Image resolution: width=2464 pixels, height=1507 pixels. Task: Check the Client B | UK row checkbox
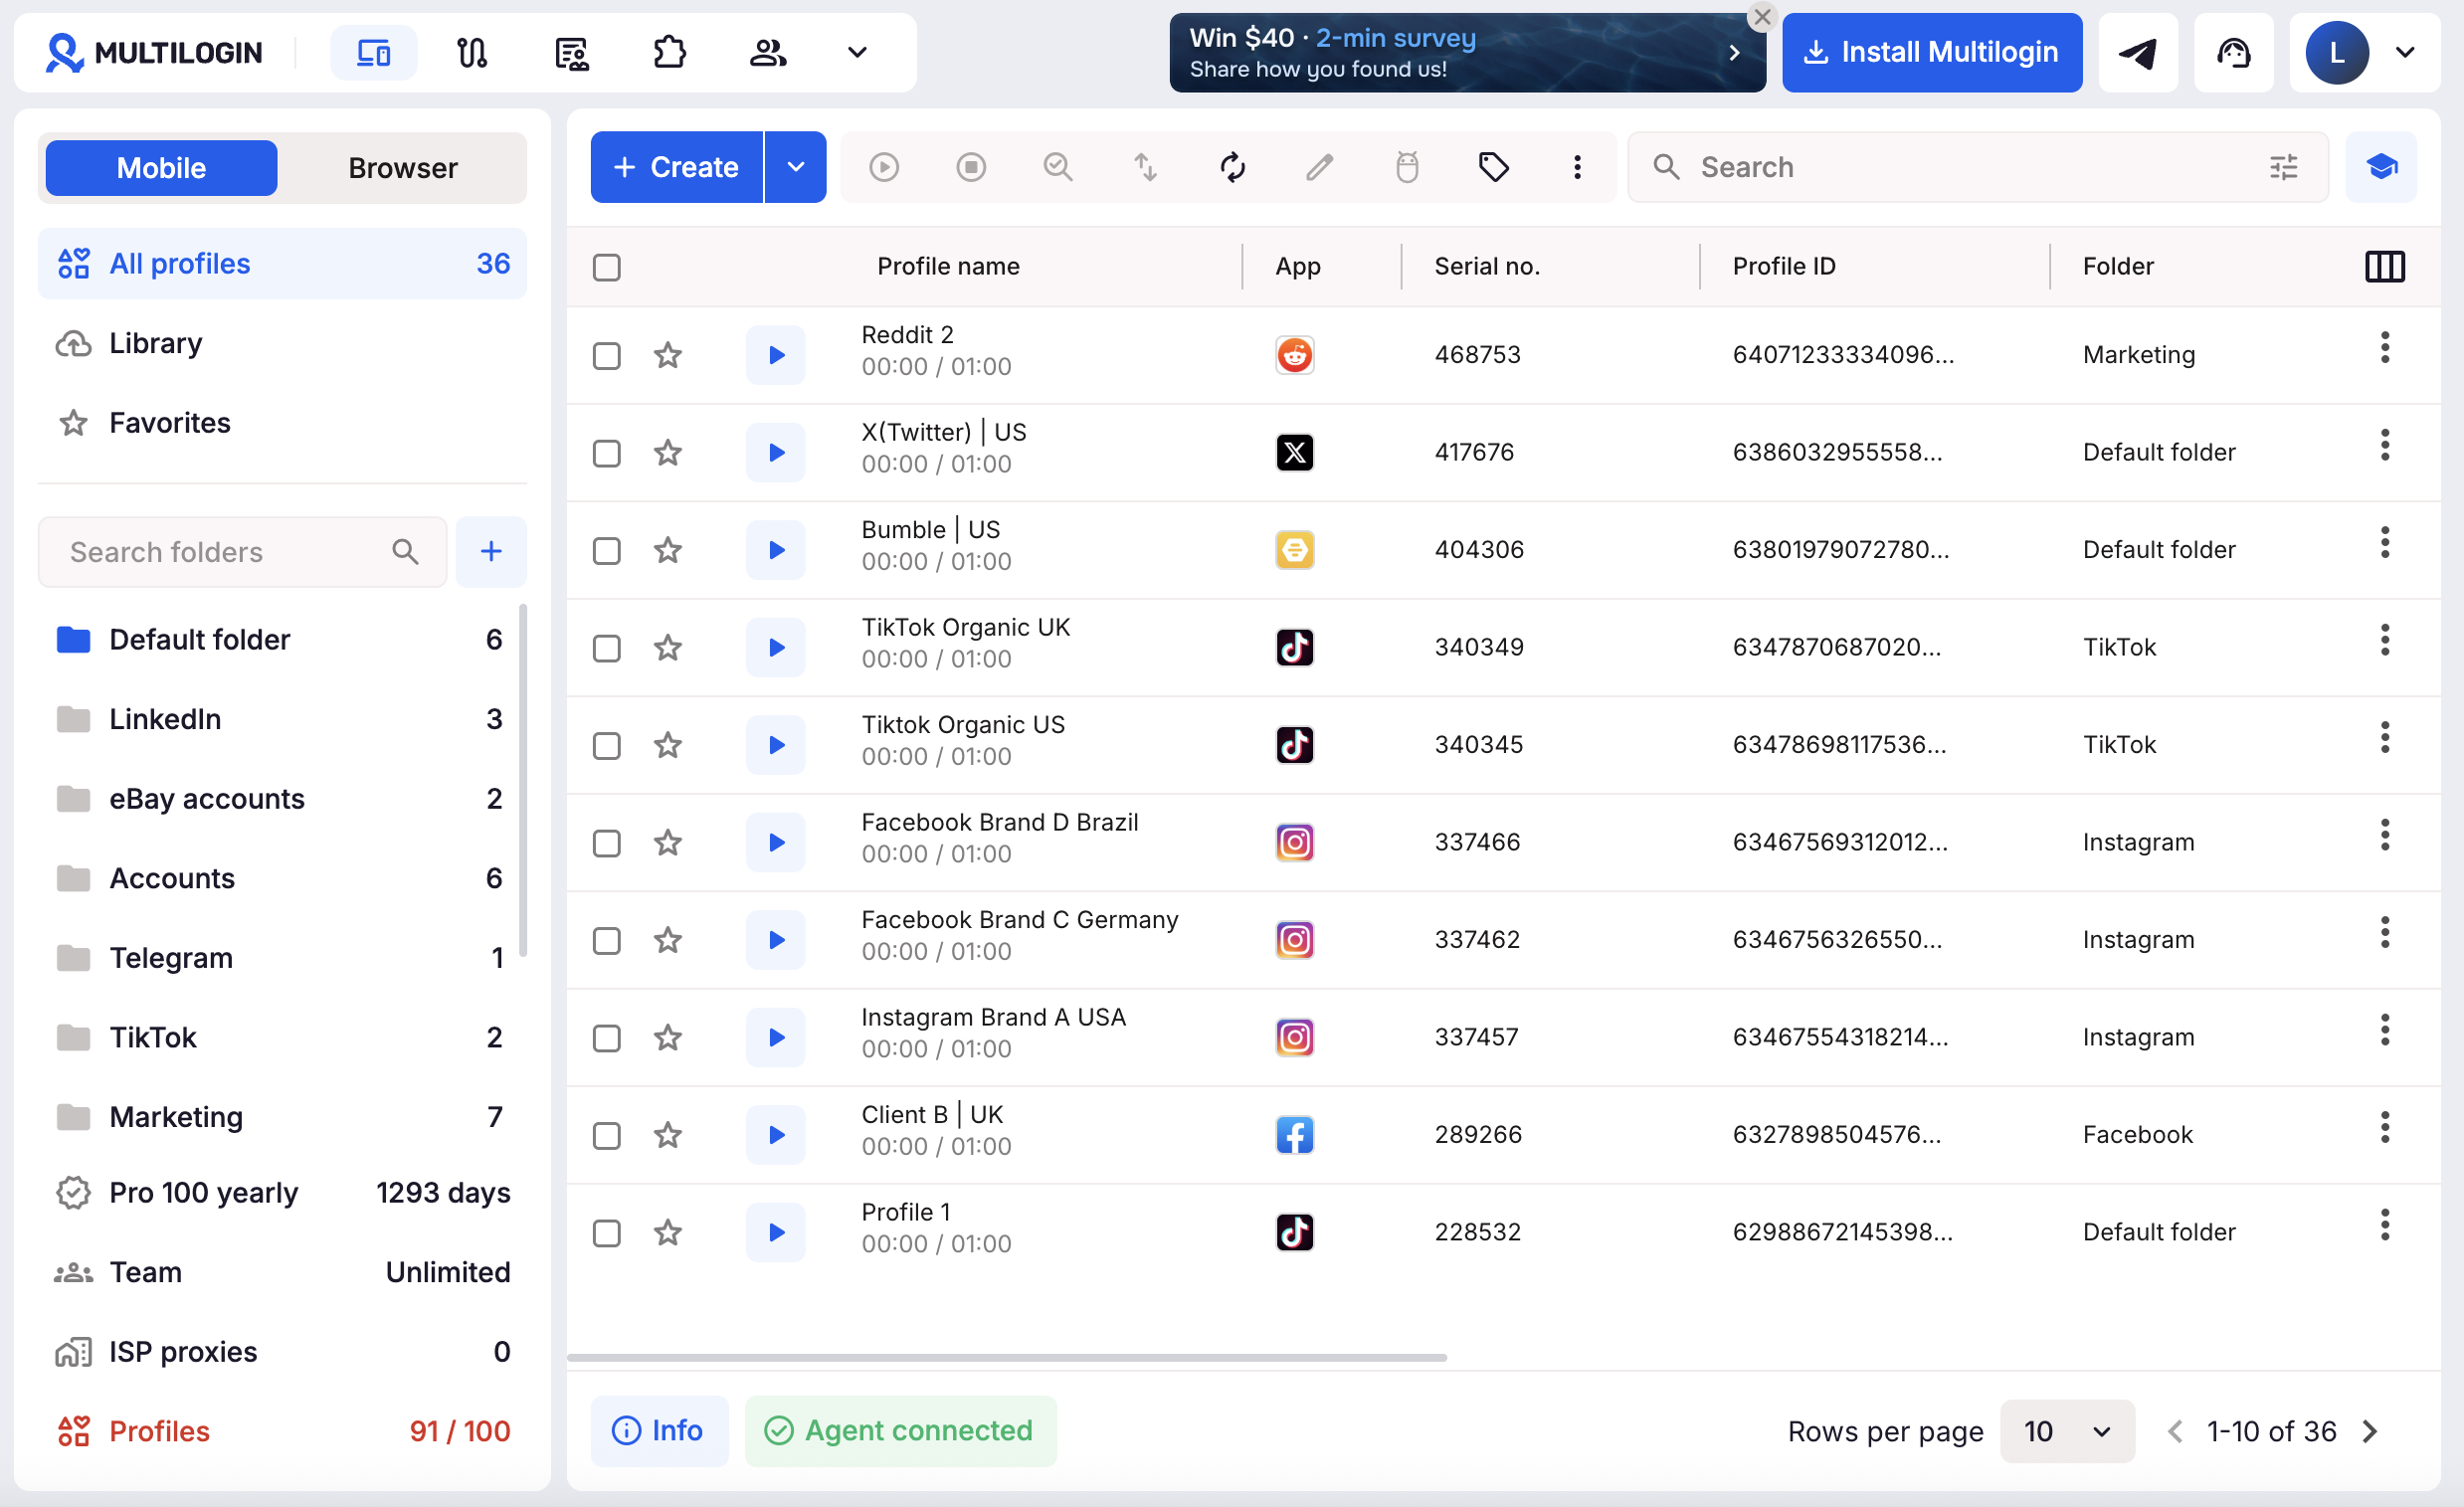click(x=606, y=1136)
